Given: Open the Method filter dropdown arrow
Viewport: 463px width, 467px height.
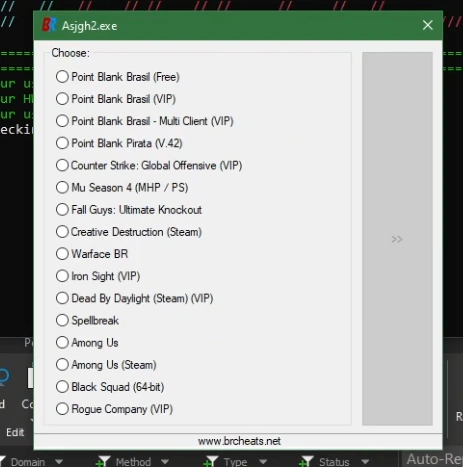Looking at the screenshot, I should 165,462.
